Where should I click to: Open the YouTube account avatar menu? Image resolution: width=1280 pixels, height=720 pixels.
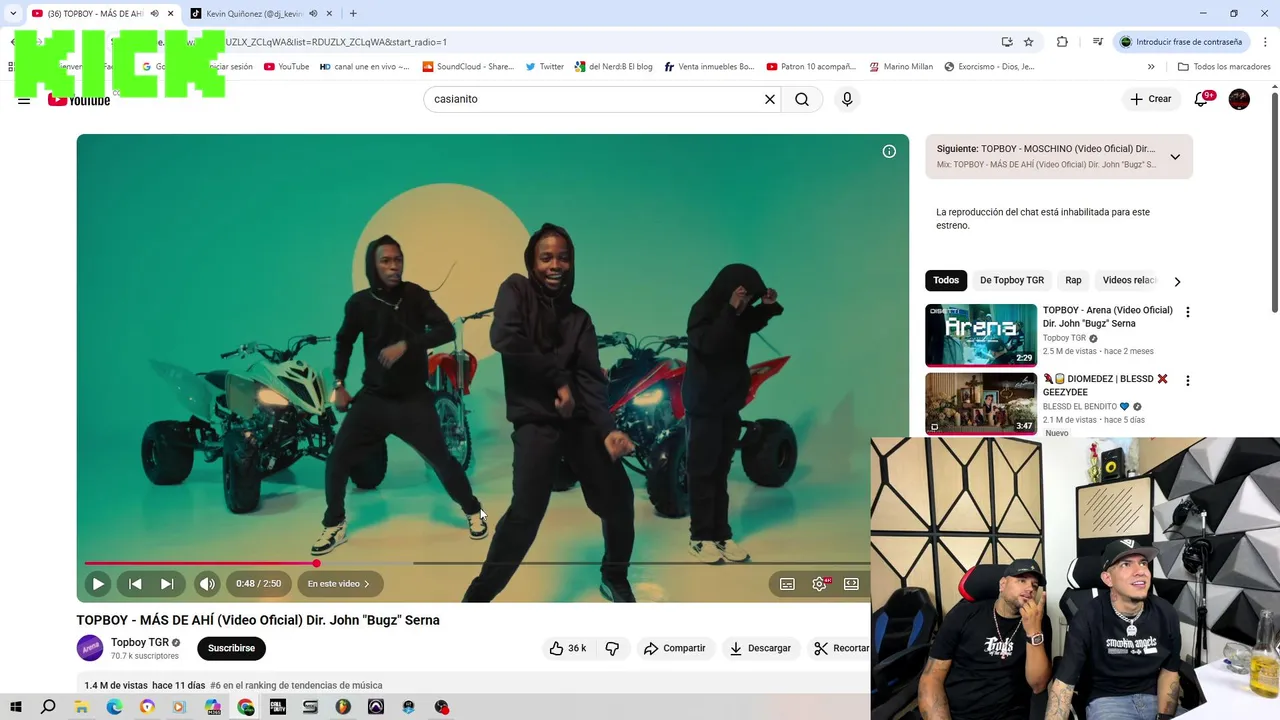(1239, 99)
